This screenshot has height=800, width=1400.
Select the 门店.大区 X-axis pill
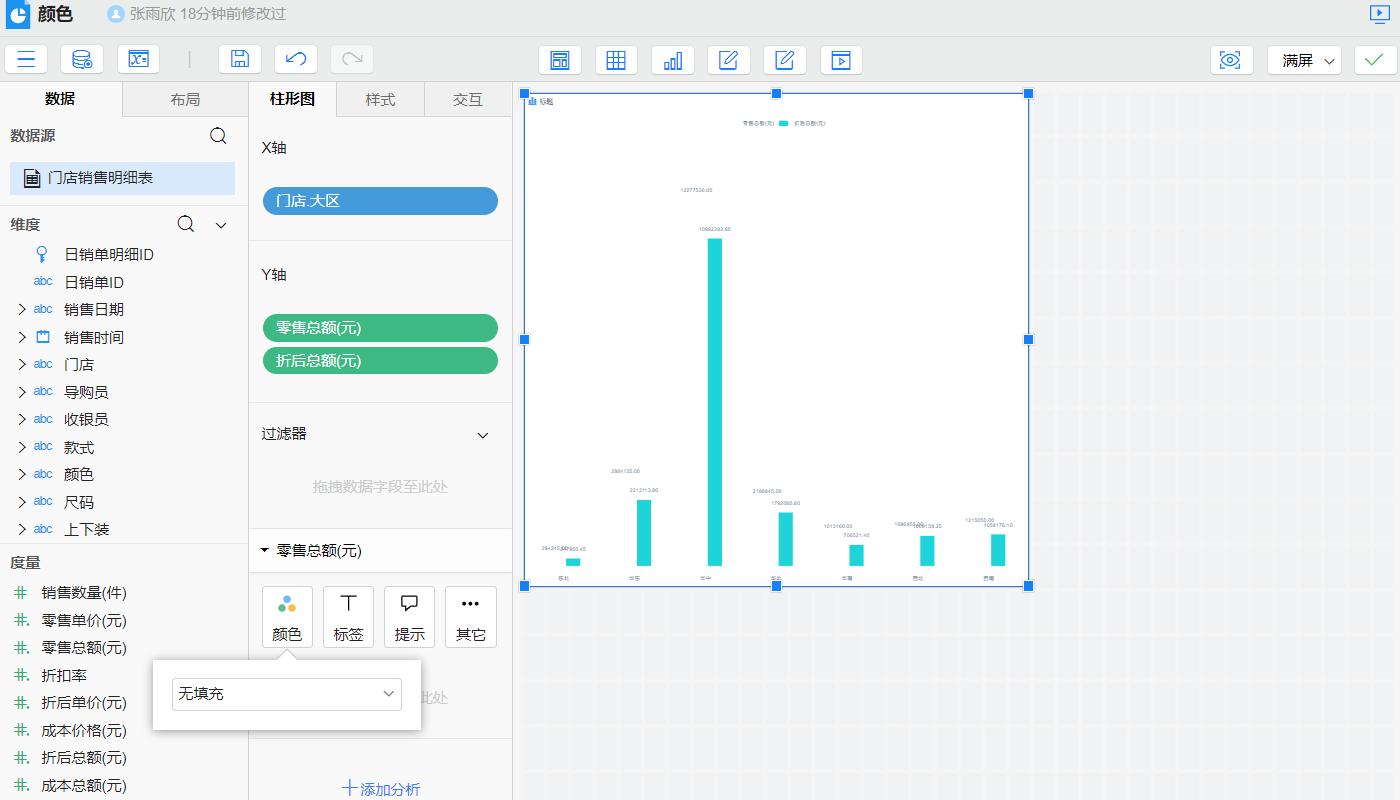pos(380,201)
